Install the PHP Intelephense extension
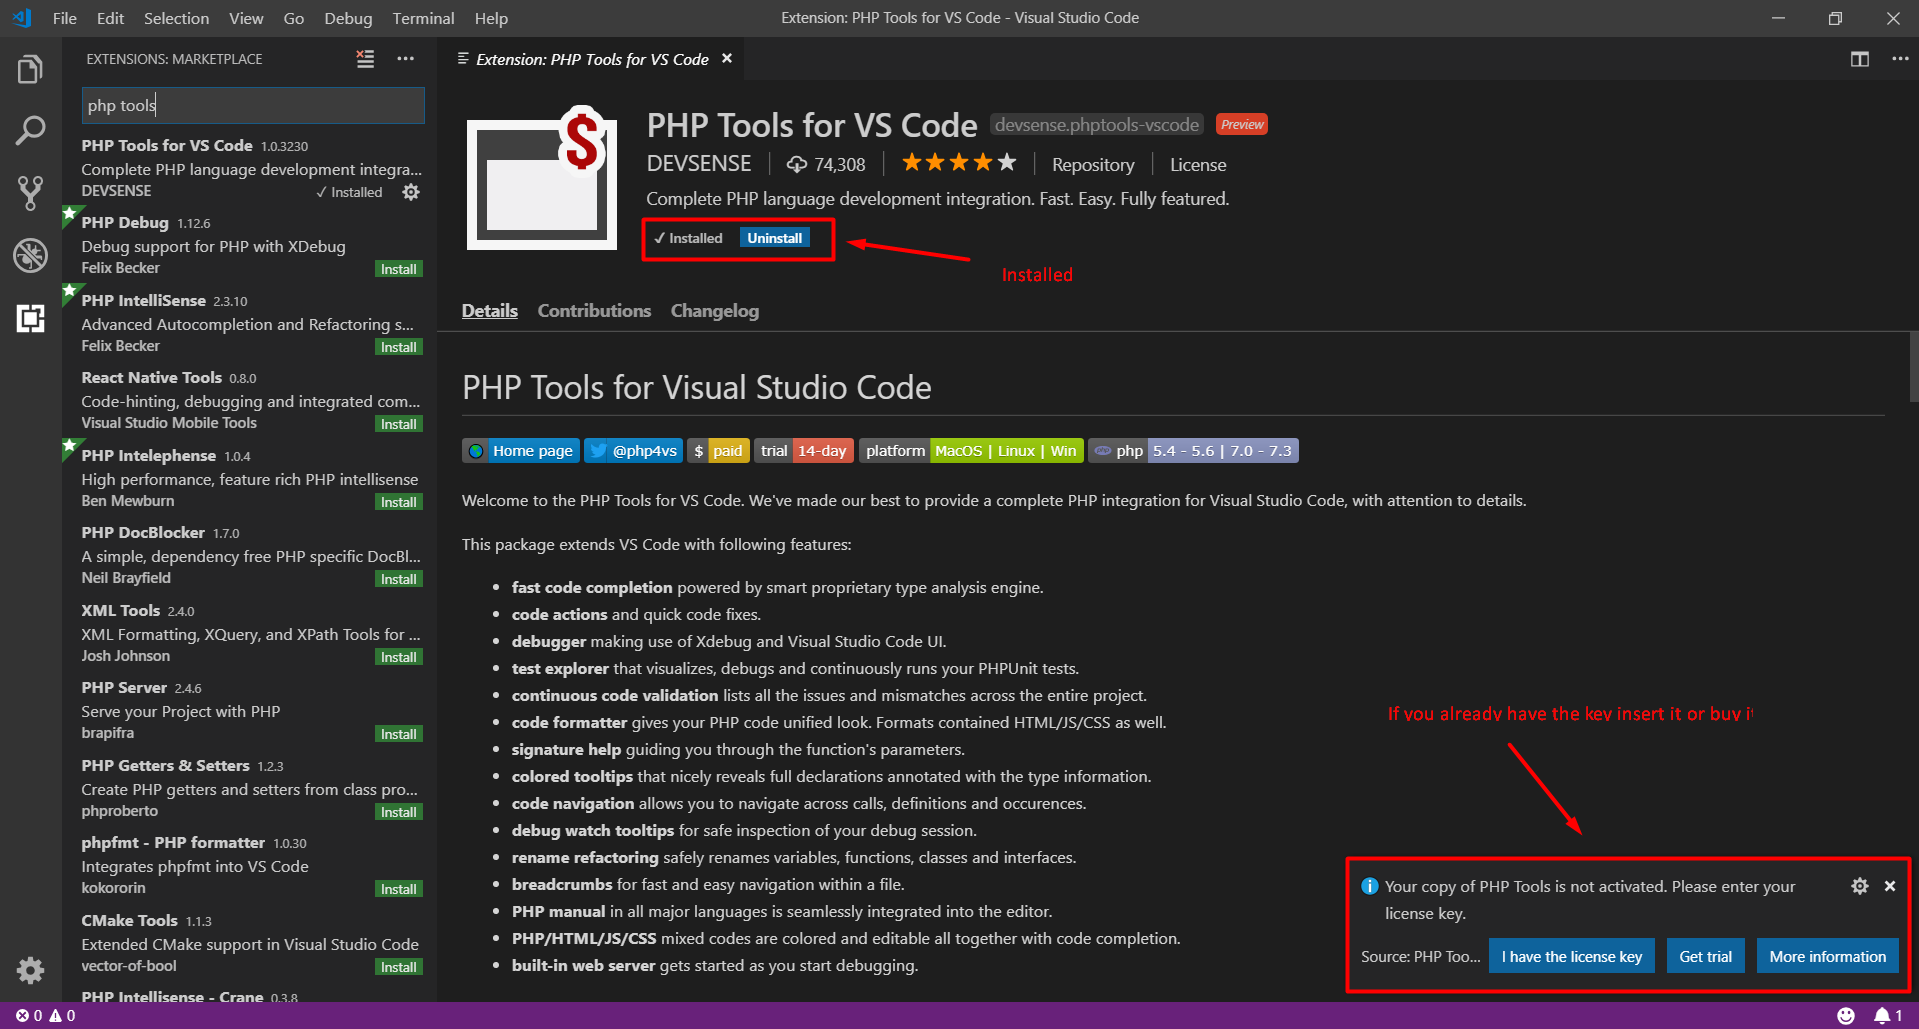This screenshot has width=1919, height=1029. (x=398, y=502)
